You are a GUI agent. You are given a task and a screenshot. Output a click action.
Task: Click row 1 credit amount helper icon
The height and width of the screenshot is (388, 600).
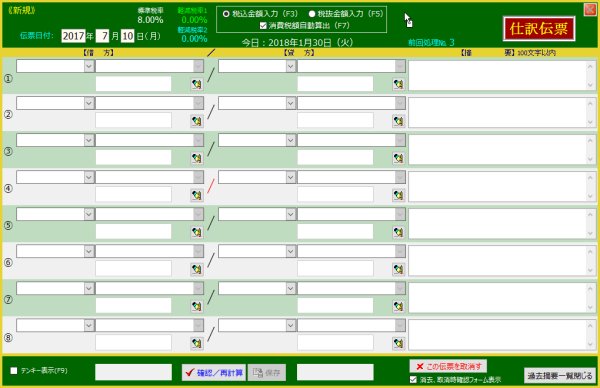[398, 84]
